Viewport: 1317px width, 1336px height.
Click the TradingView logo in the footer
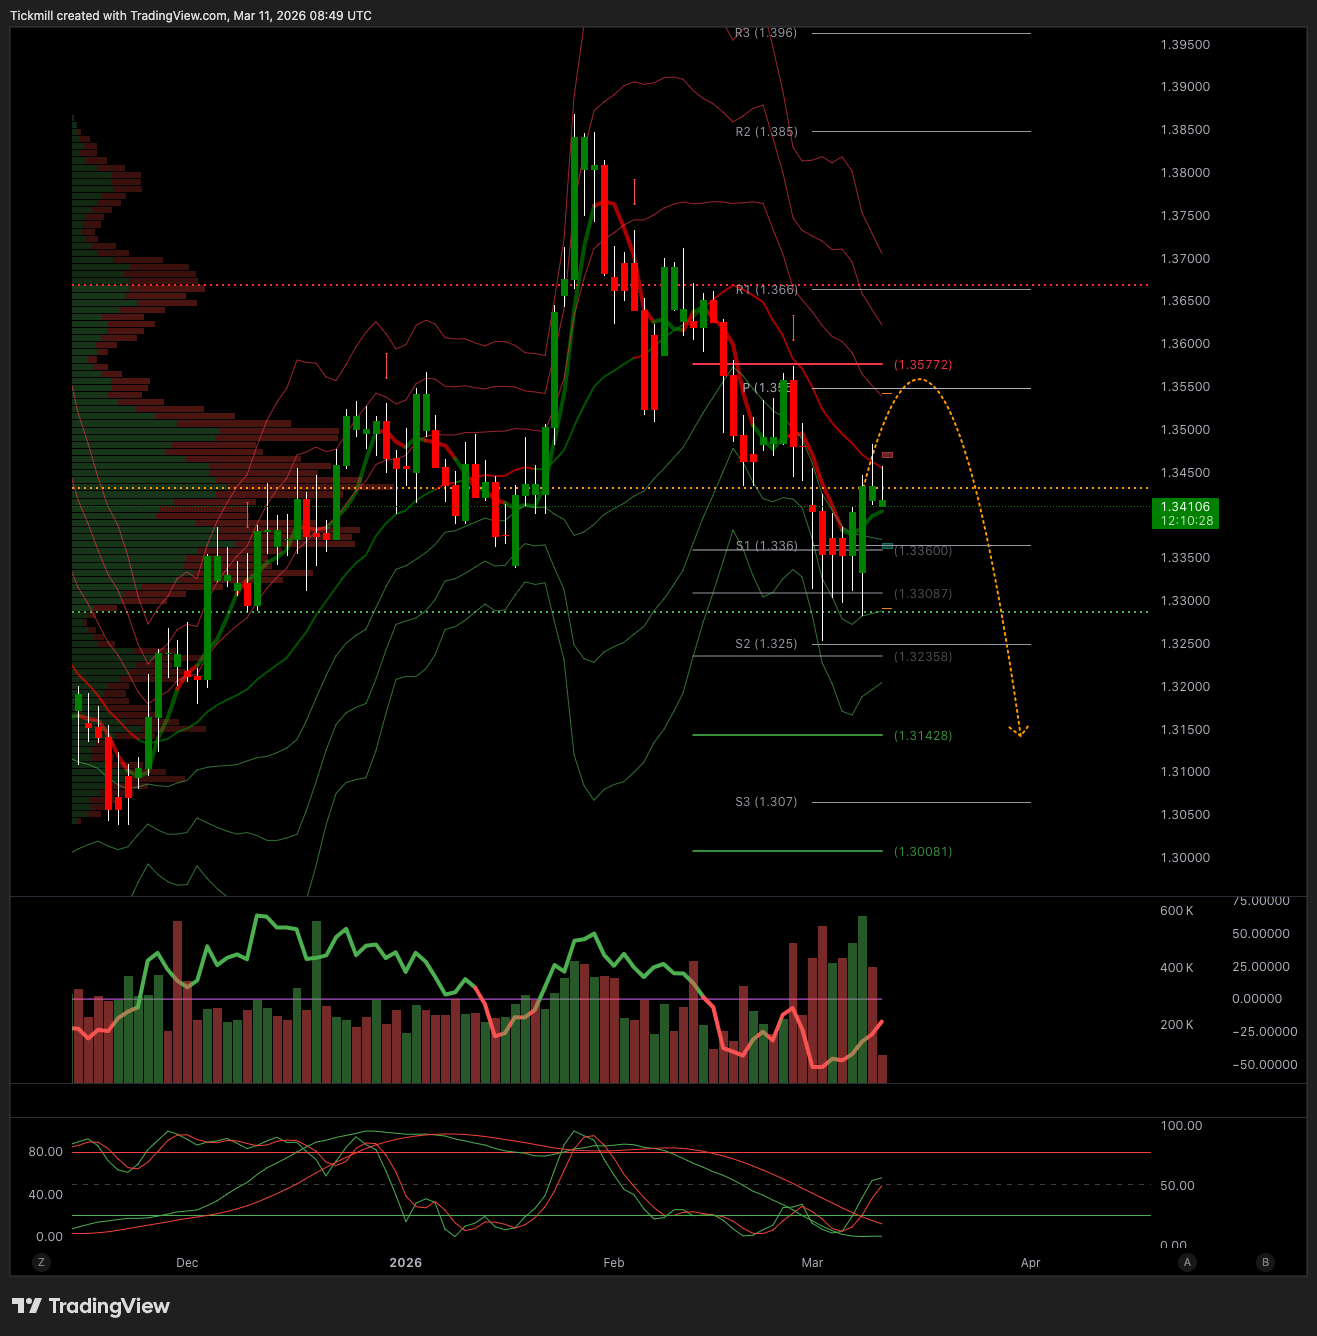(x=91, y=1306)
